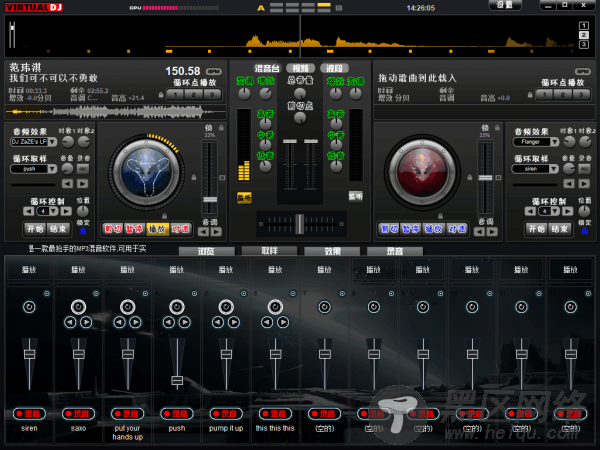This screenshot has height=450, width=600.
Task: Toggle left deck loop lock (blue padlock)
Action: (83, 231)
